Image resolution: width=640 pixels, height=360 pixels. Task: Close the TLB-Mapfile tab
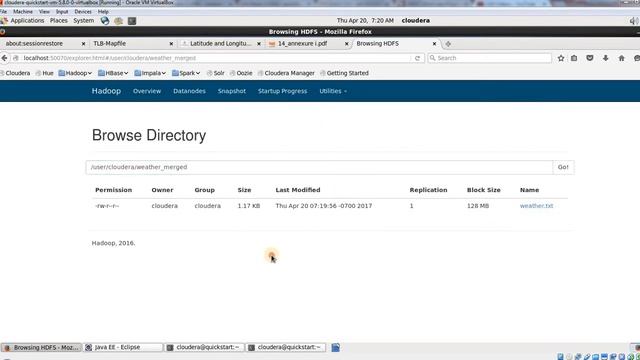click(x=171, y=44)
